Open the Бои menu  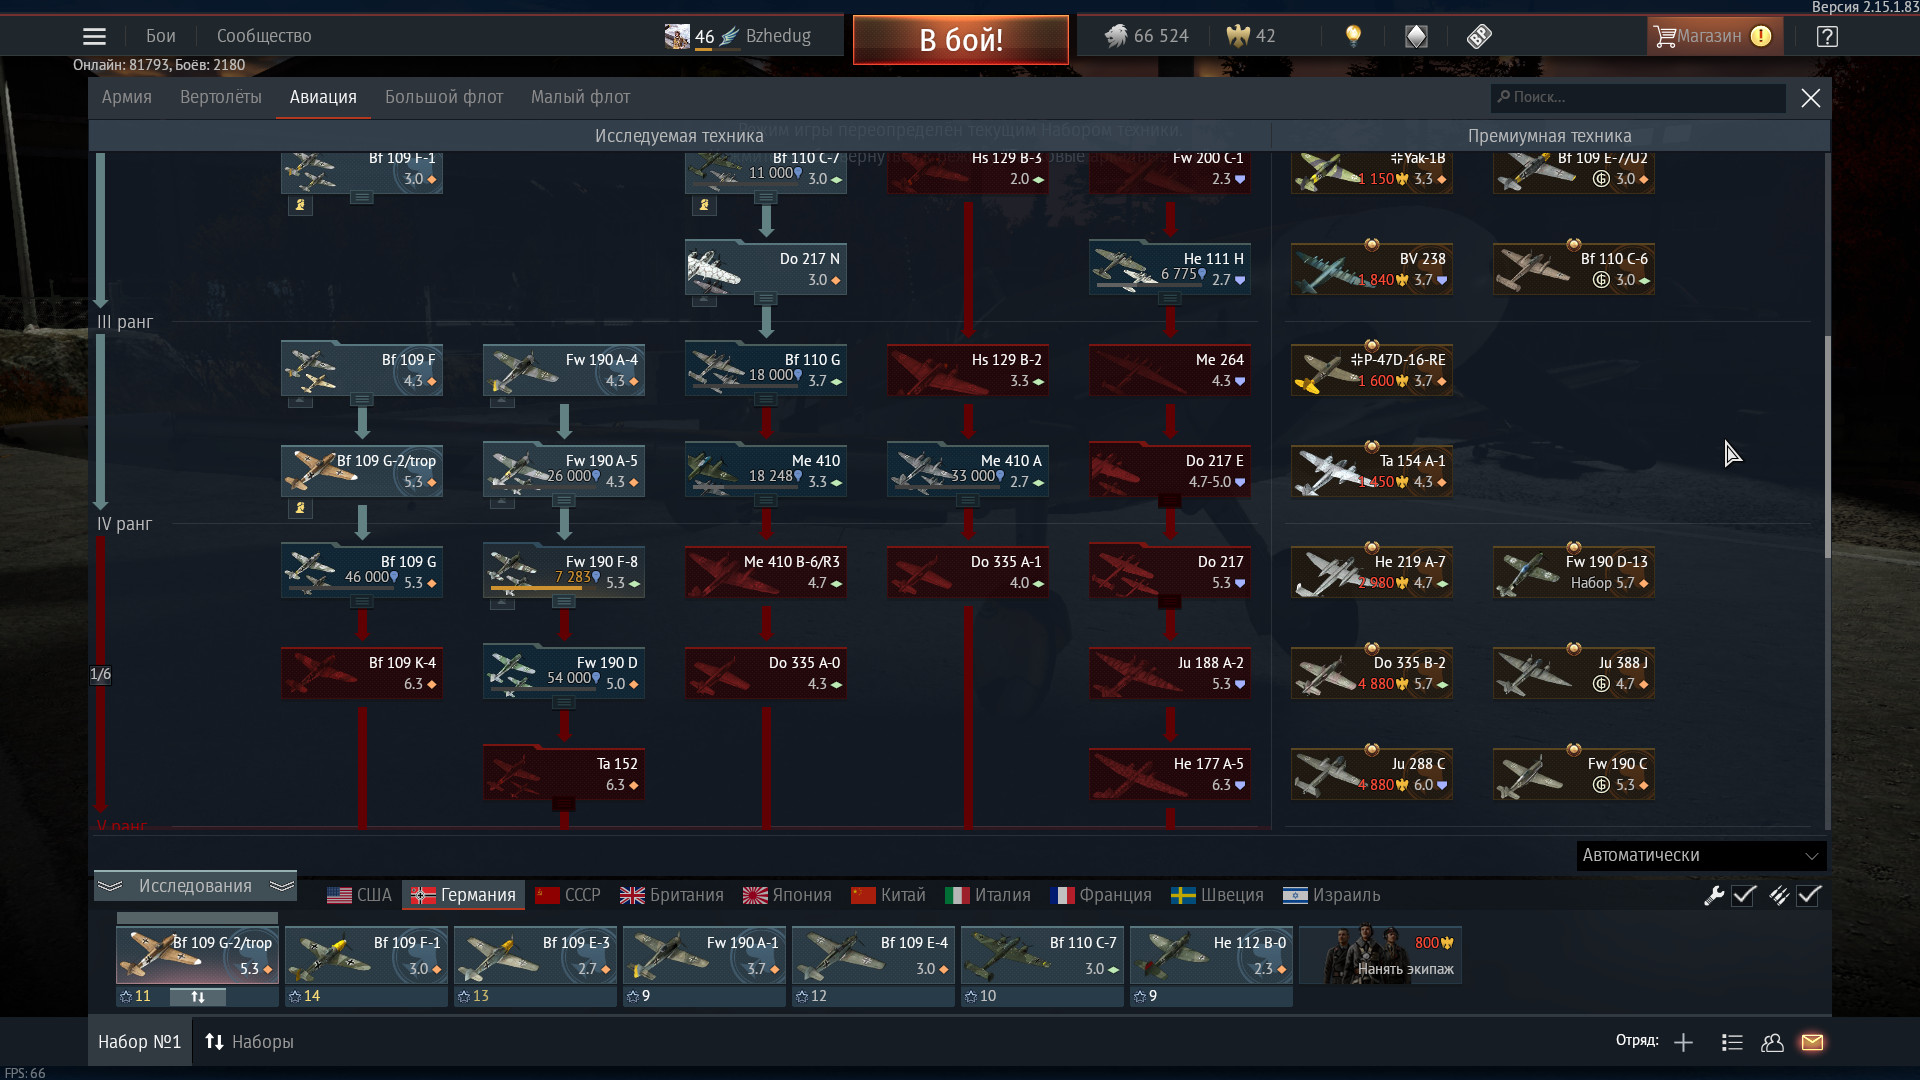[160, 36]
